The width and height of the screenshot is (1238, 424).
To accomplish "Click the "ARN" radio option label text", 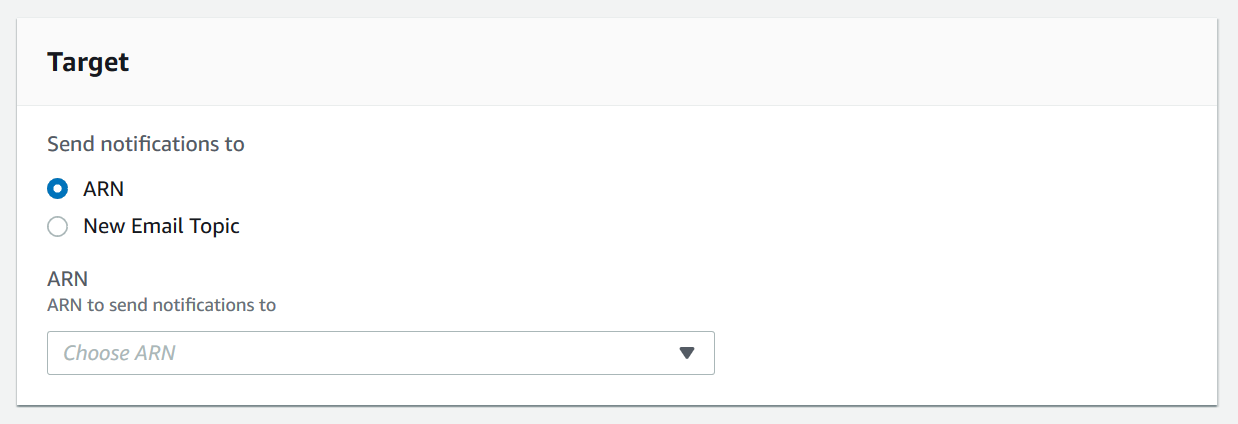I will click(x=103, y=188).
